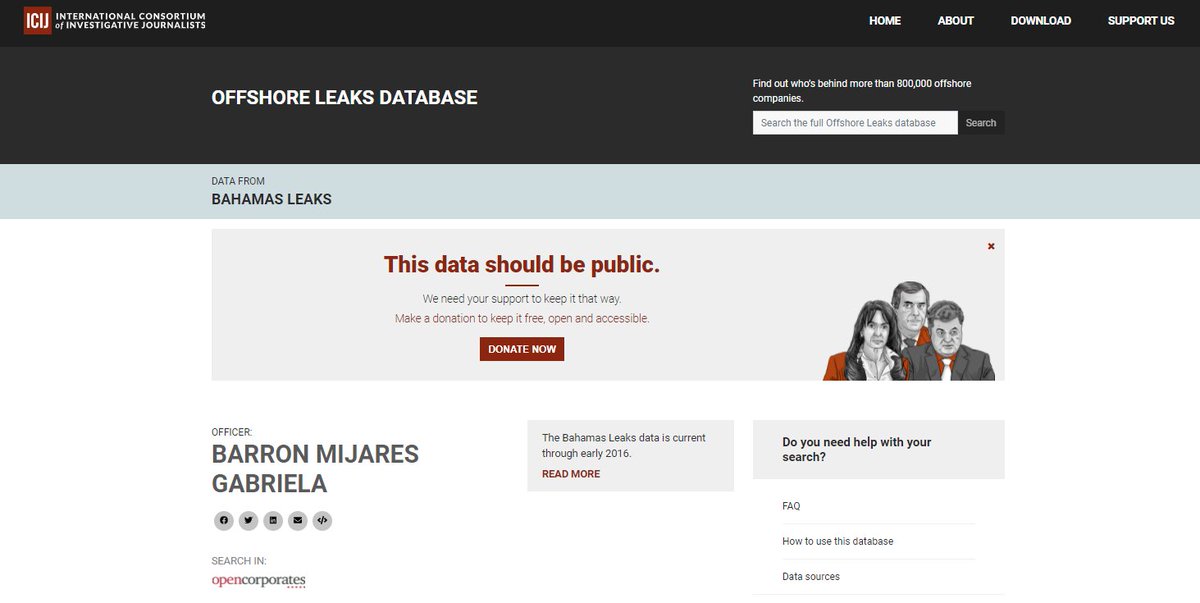Focus the Offshore Leaks search field
1200x603 pixels.
click(x=855, y=123)
